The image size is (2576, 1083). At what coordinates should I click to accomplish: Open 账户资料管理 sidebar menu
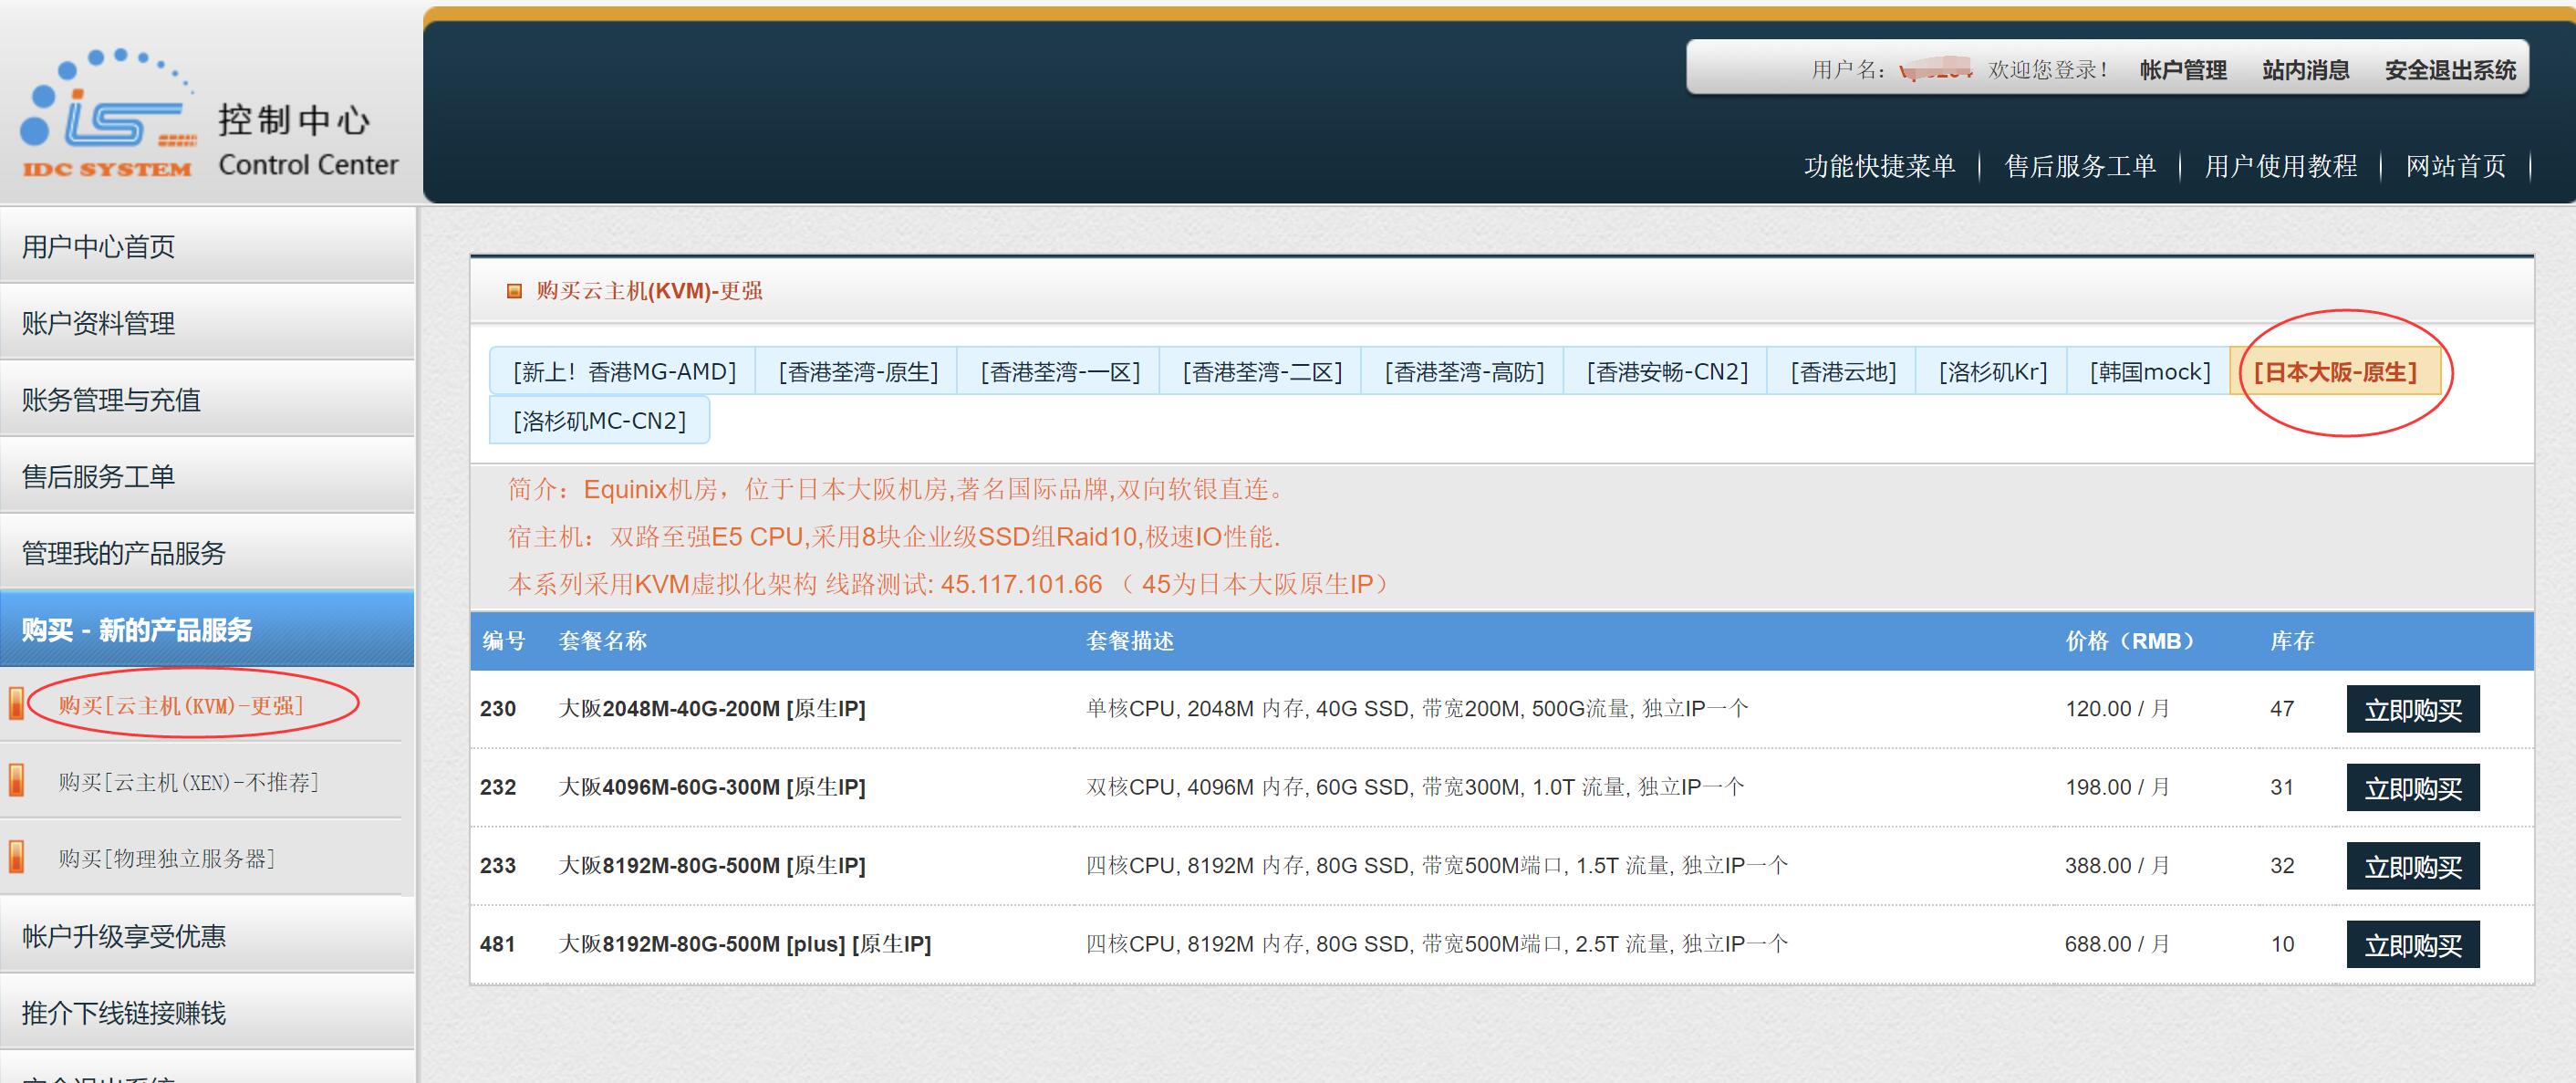click(x=207, y=323)
